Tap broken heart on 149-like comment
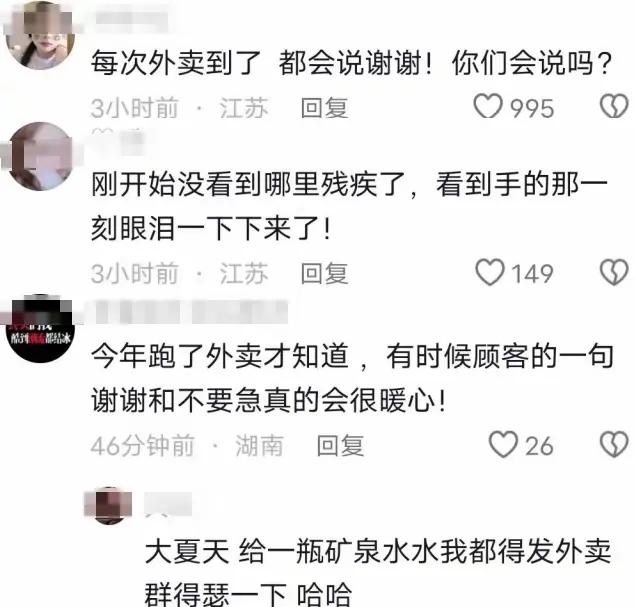Image resolution: width=636 pixels, height=607 pixels. pos(614,272)
